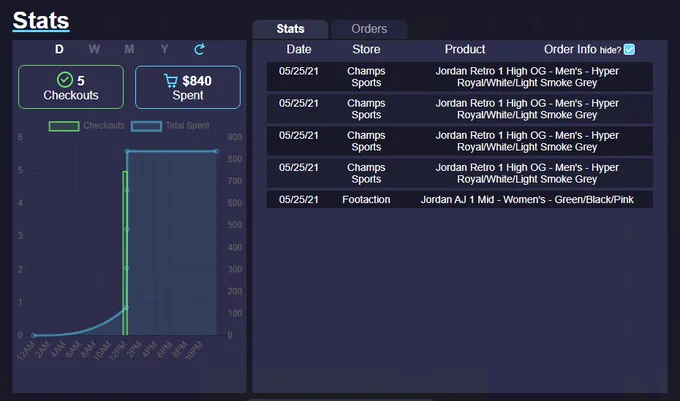Viewport: 680px width, 401px height.
Task: Switch to the Orders tab
Action: point(369,29)
